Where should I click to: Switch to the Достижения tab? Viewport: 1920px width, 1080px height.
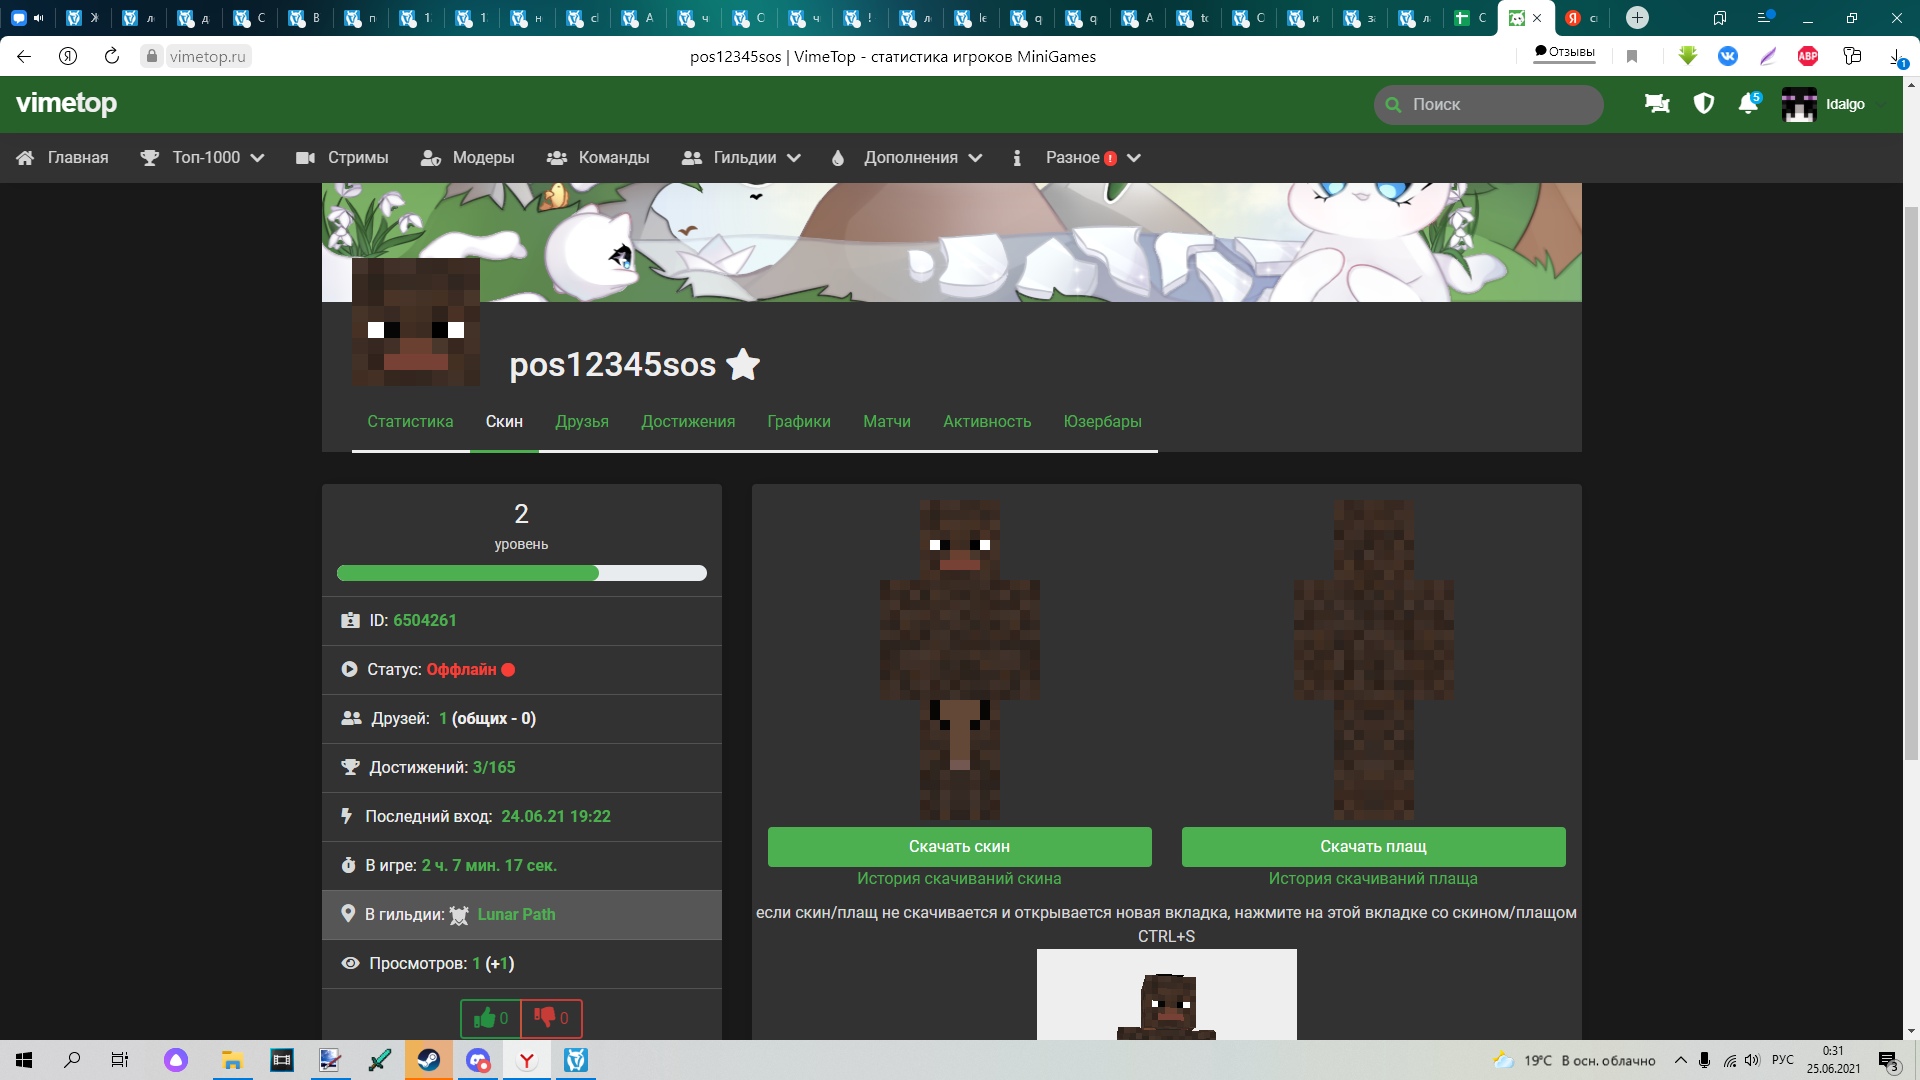[x=688, y=421]
